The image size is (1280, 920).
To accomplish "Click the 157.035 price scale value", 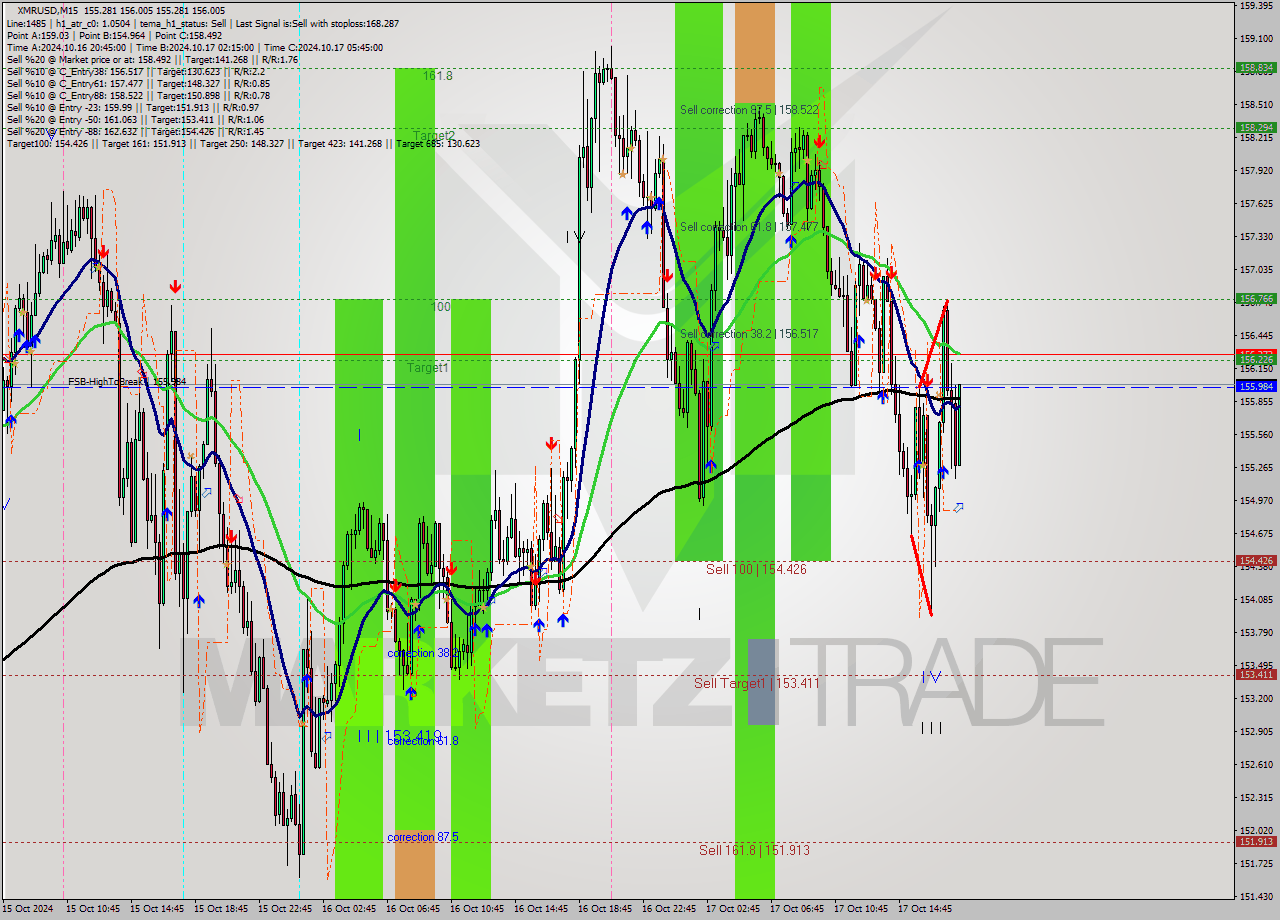I will click(x=1255, y=270).
